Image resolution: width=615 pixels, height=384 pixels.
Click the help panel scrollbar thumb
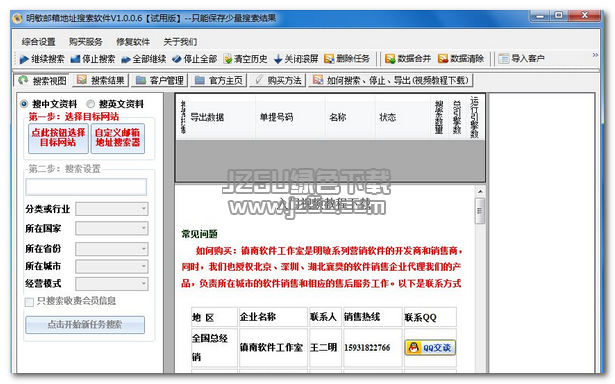[x=480, y=211]
